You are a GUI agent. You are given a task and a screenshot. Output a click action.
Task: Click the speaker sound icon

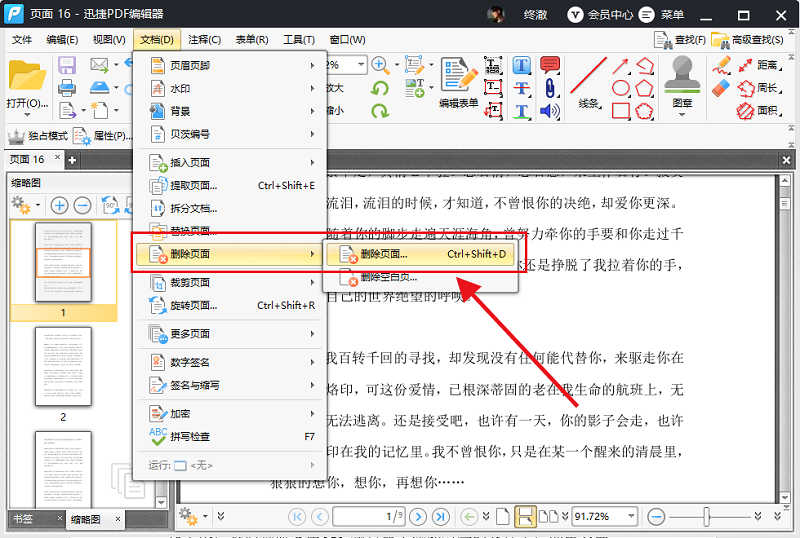[549, 111]
